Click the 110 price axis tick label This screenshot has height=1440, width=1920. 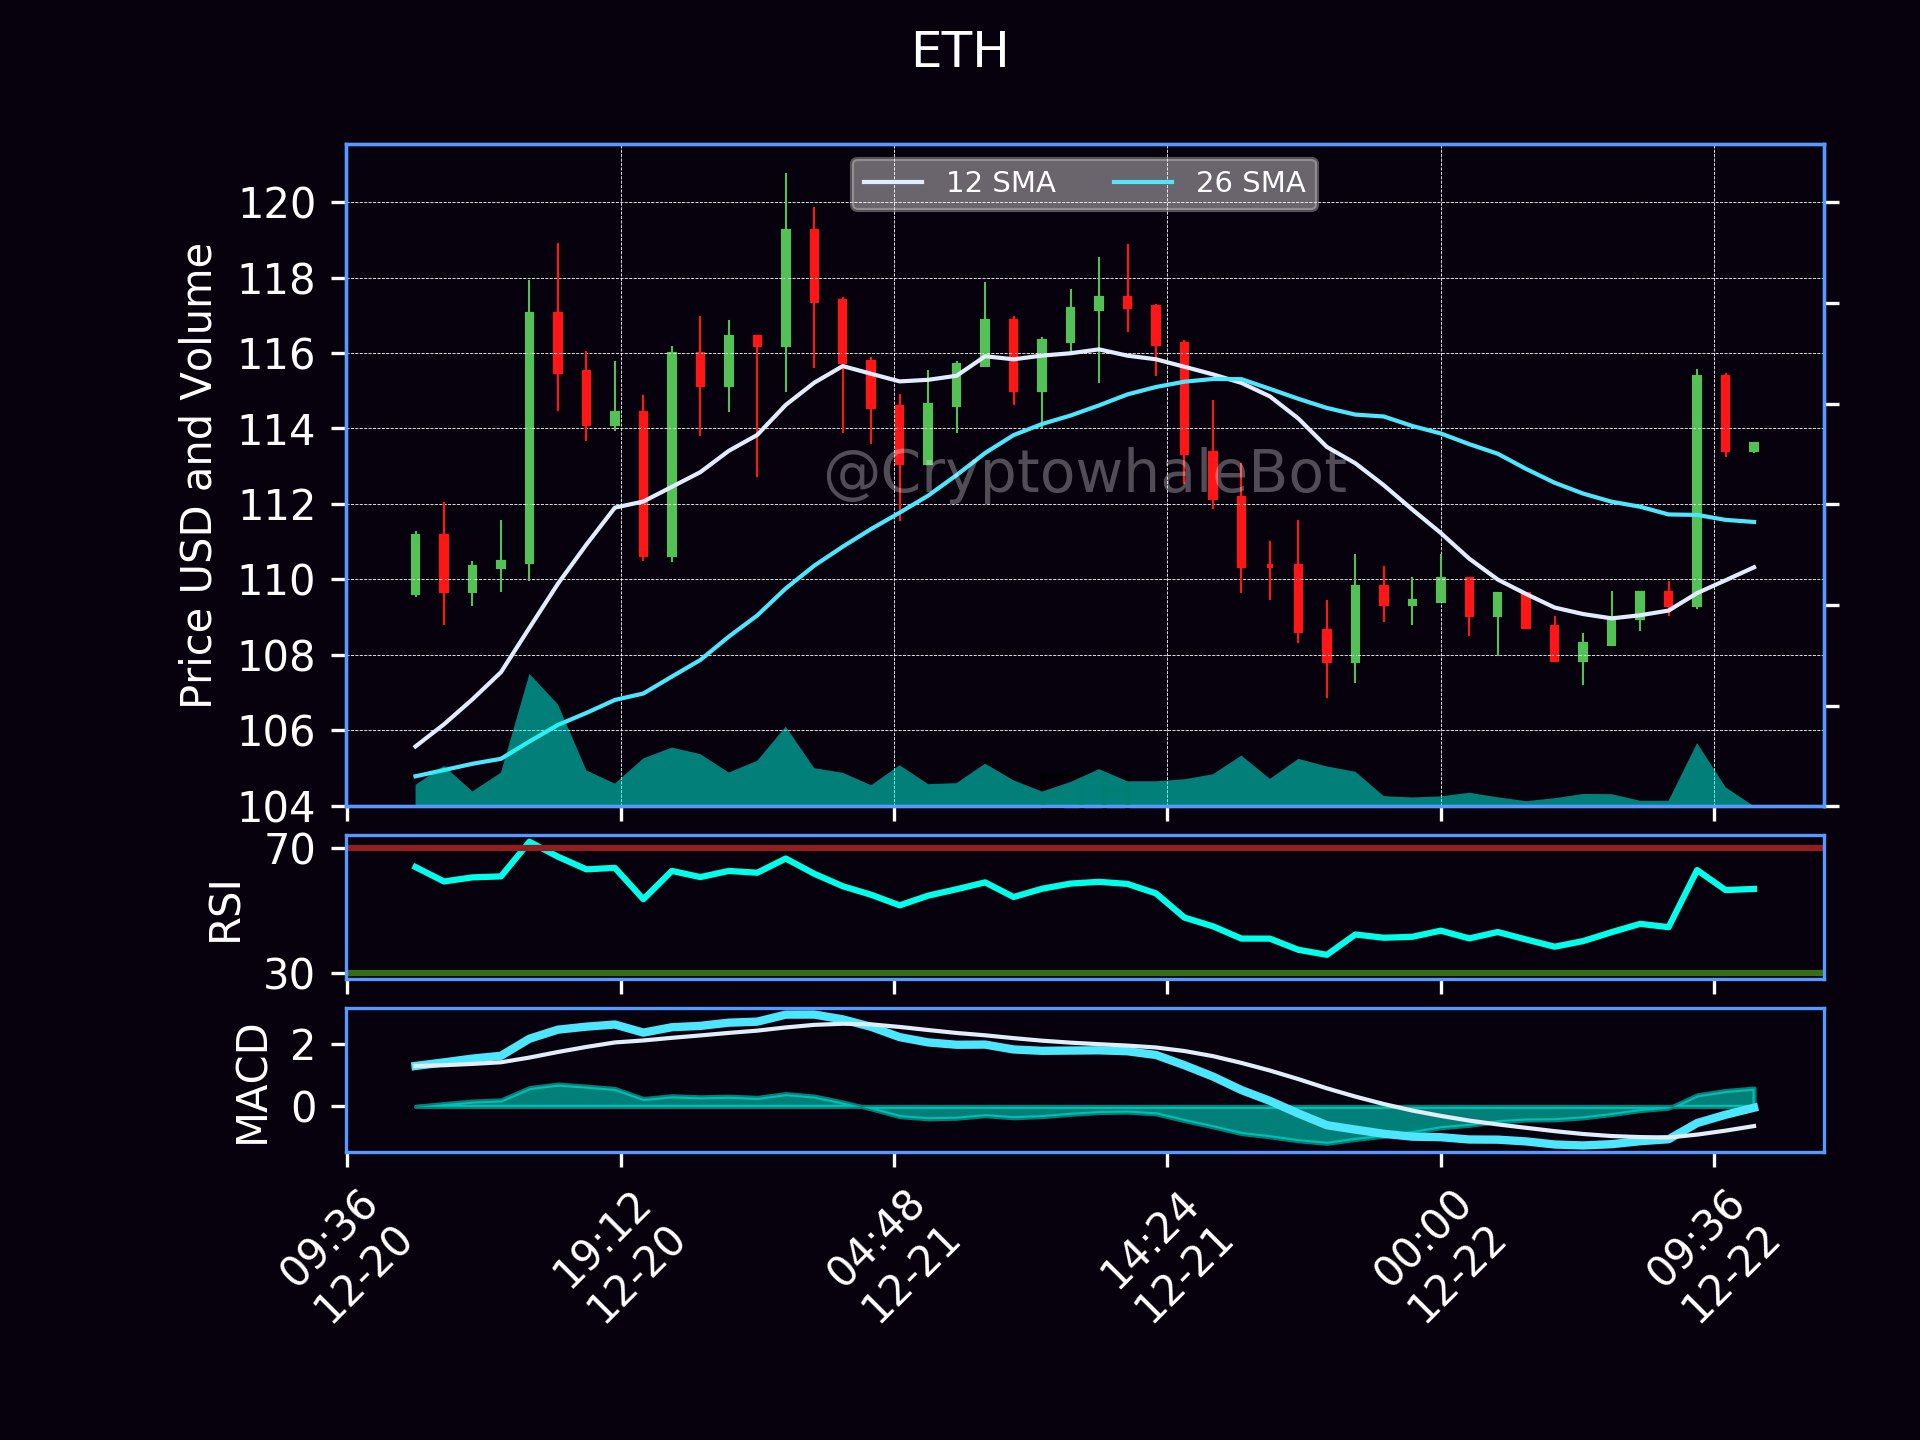click(x=276, y=581)
